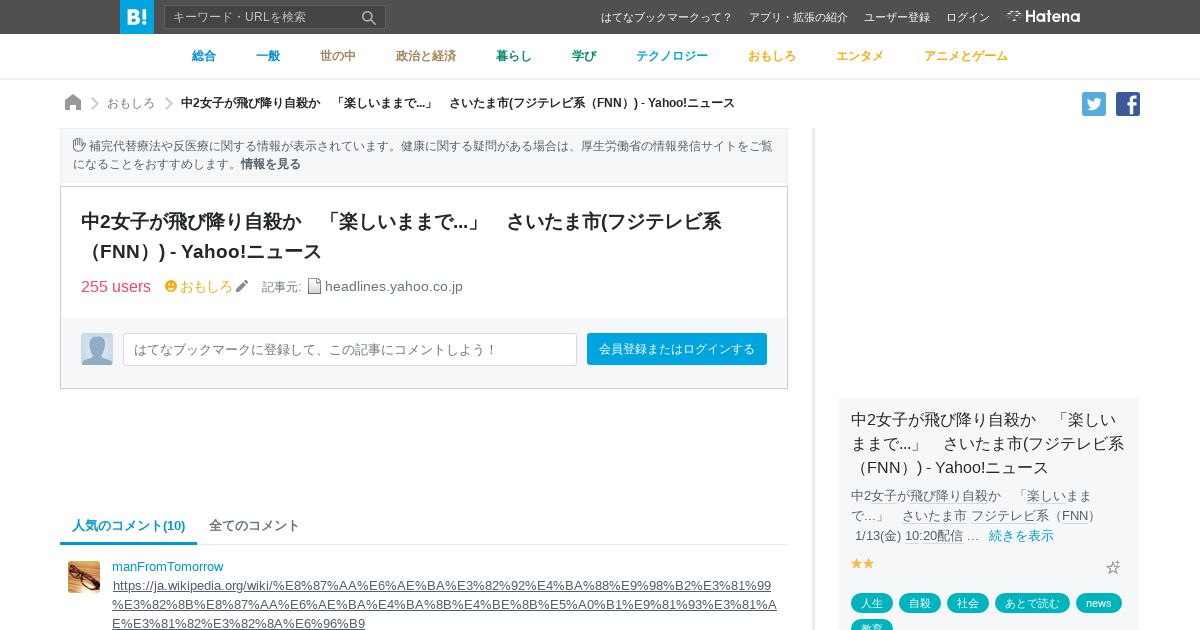
Task: Click ログイン in top bar
Action: (x=968, y=17)
